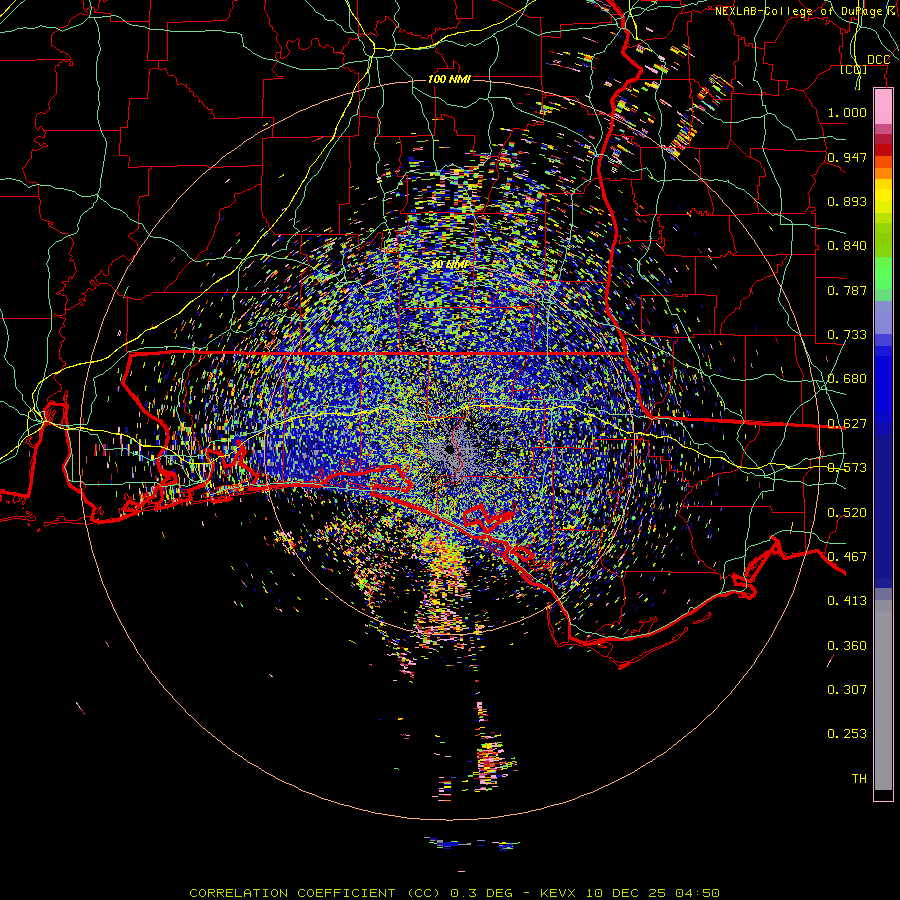Image resolution: width=900 pixels, height=900 pixels.
Task: Click the 0.733 scale label
Action: [x=847, y=335]
